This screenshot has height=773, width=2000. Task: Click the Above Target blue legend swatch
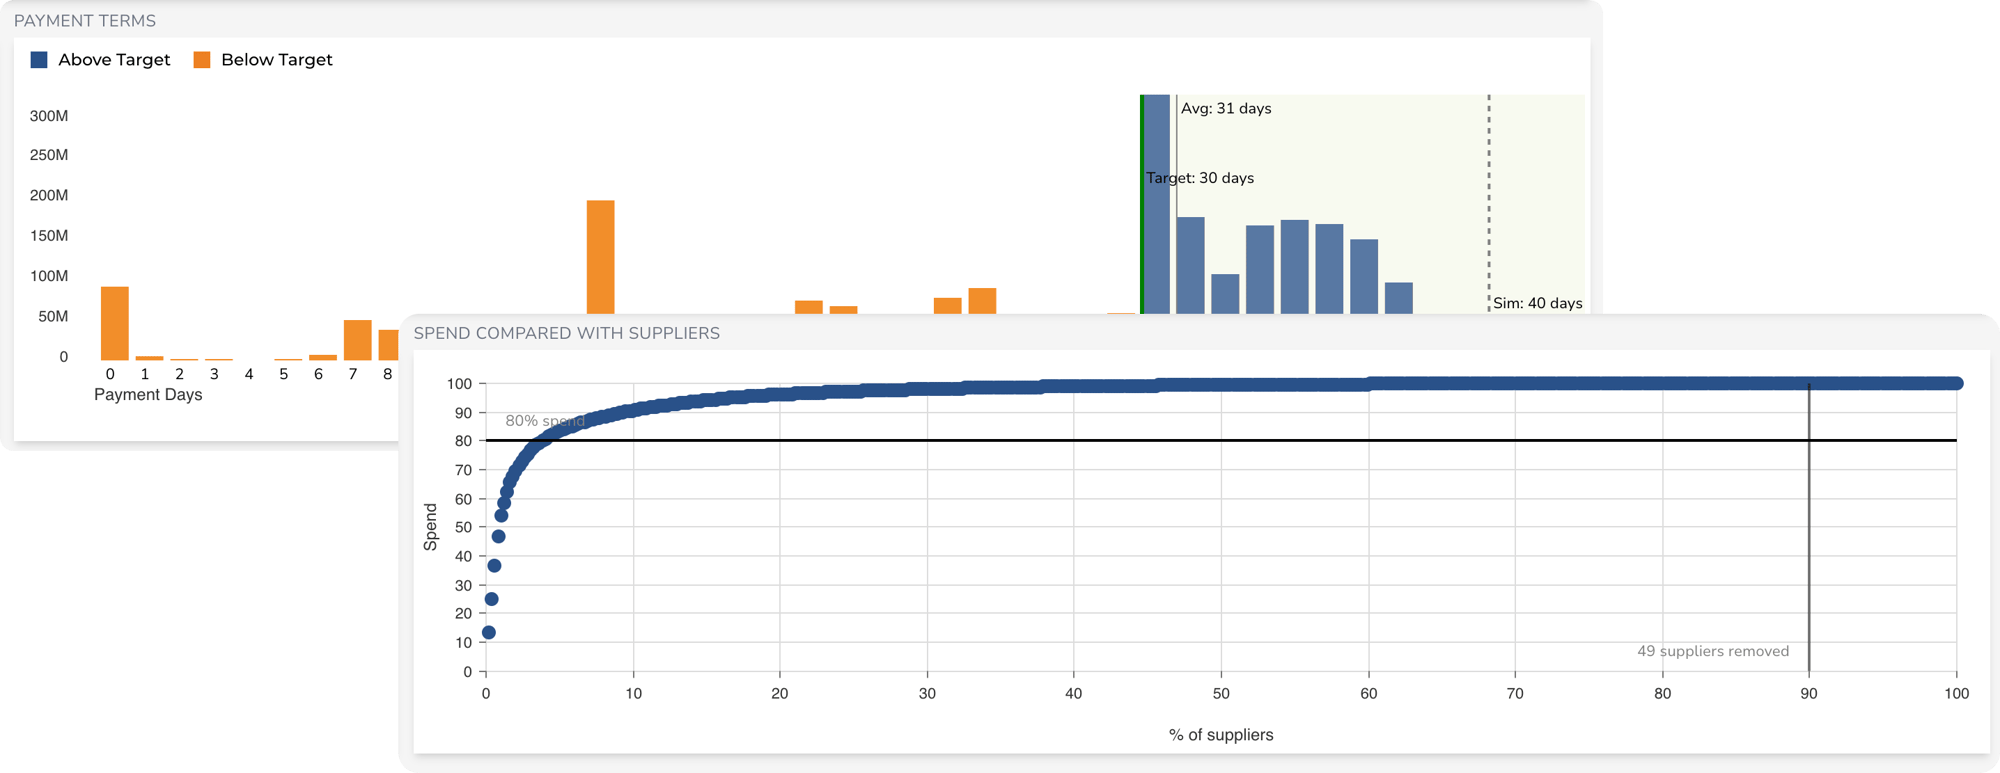[39, 60]
